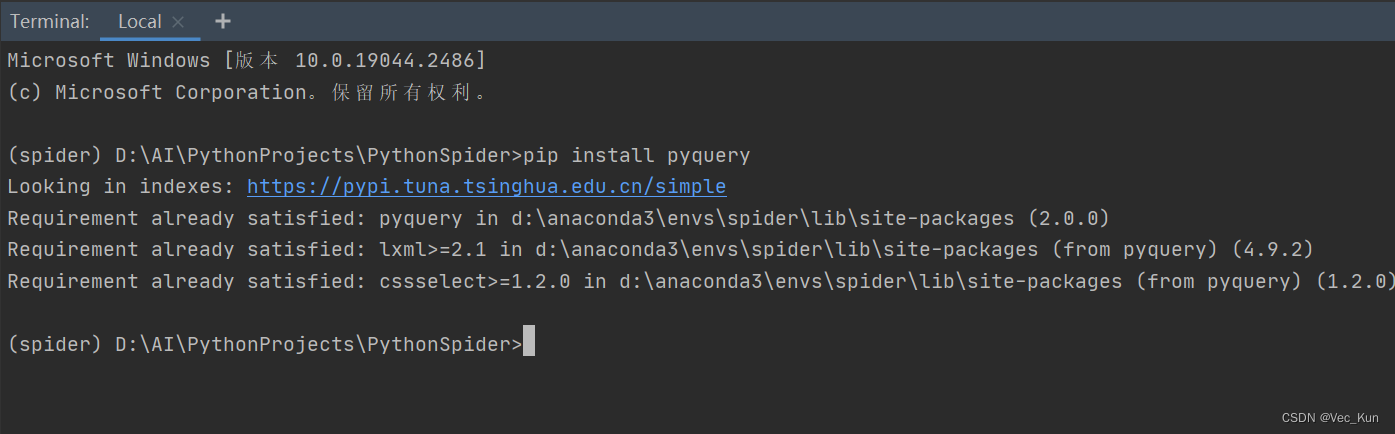Click the Microsoft Windows version line
Screen dimensions: 1395x434
coord(246,61)
